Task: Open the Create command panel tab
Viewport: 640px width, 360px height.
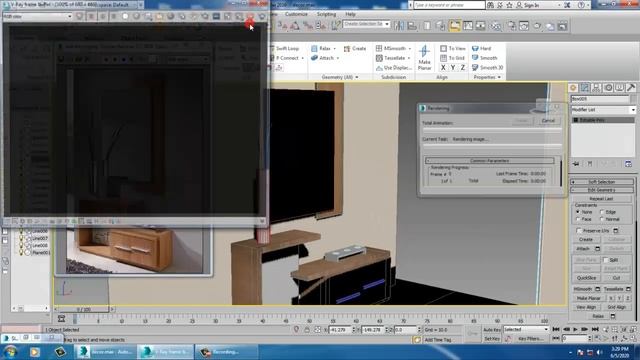Action: click(573, 88)
